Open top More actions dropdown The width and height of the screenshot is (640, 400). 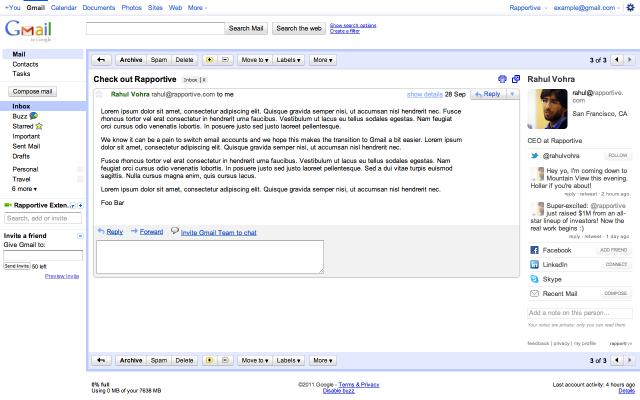pyautogui.click(x=322, y=60)
